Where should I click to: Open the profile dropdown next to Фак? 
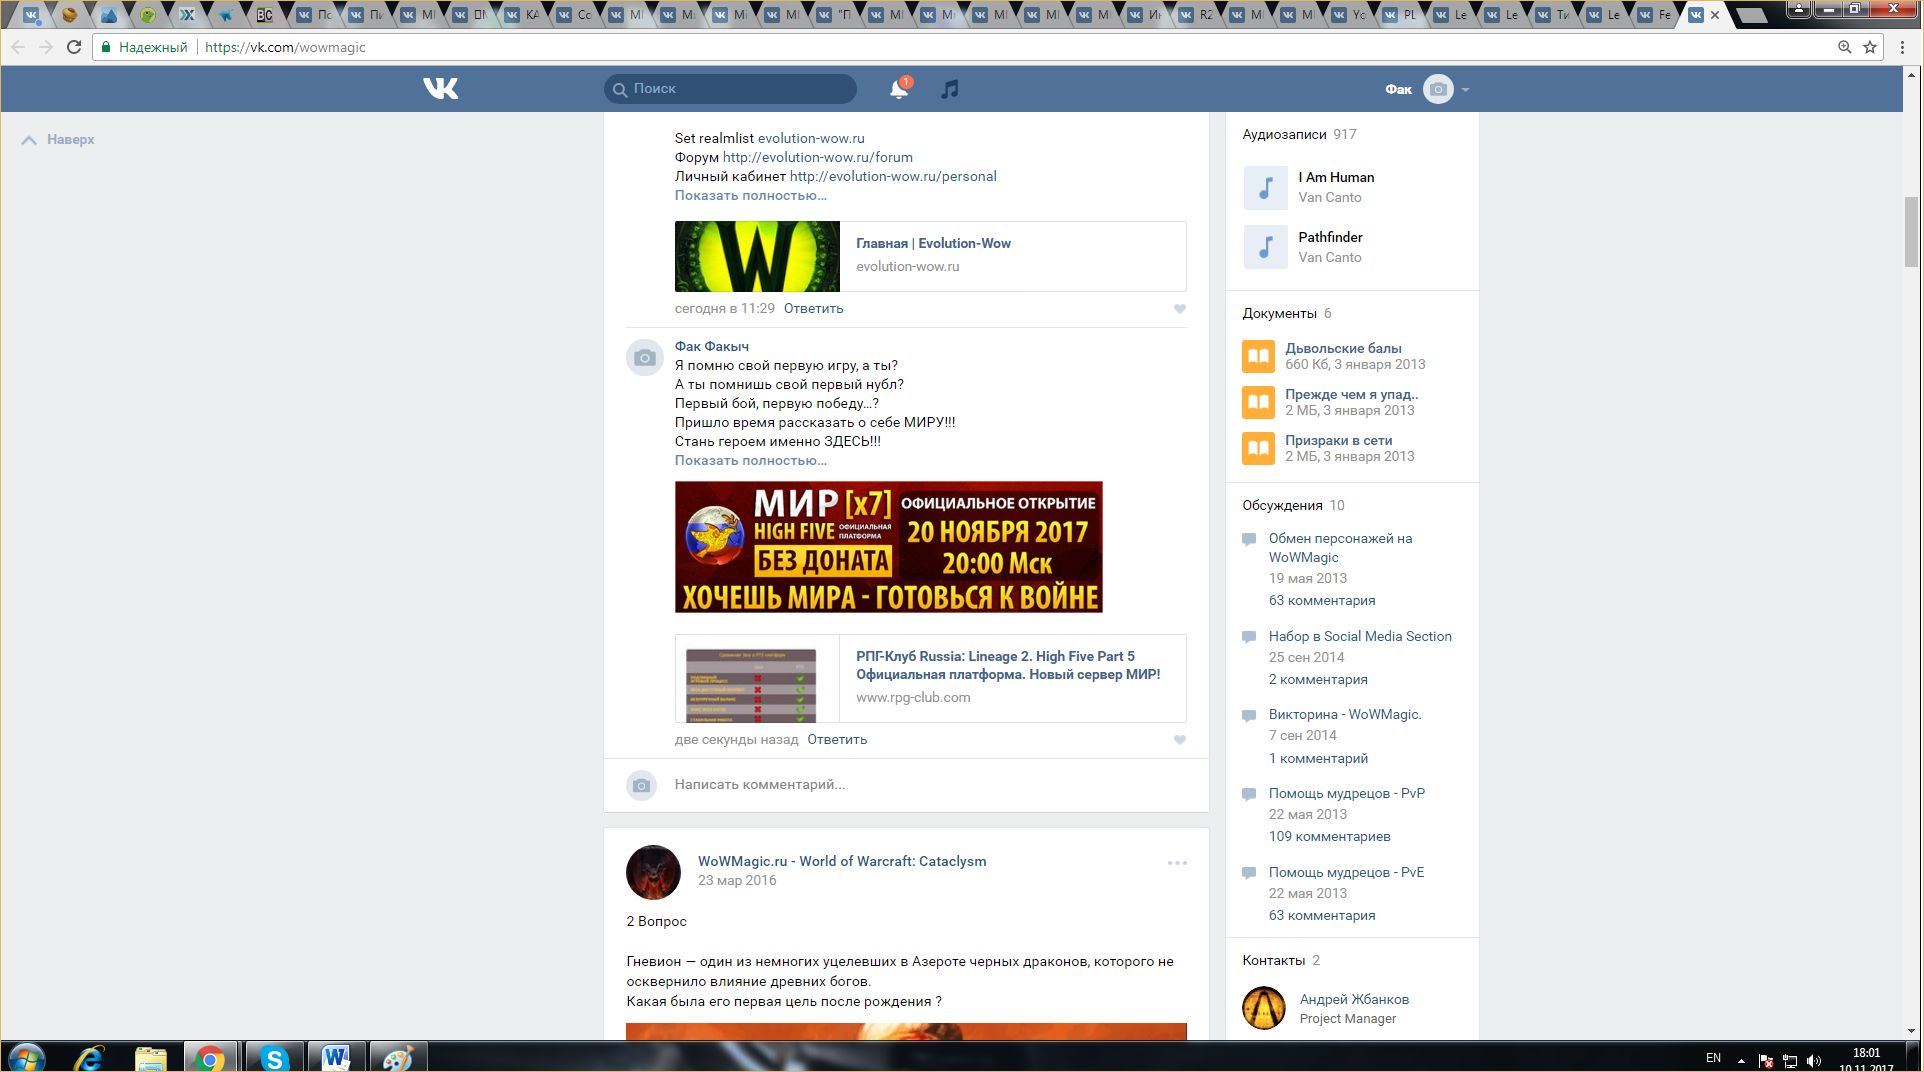coord(1465,90)
